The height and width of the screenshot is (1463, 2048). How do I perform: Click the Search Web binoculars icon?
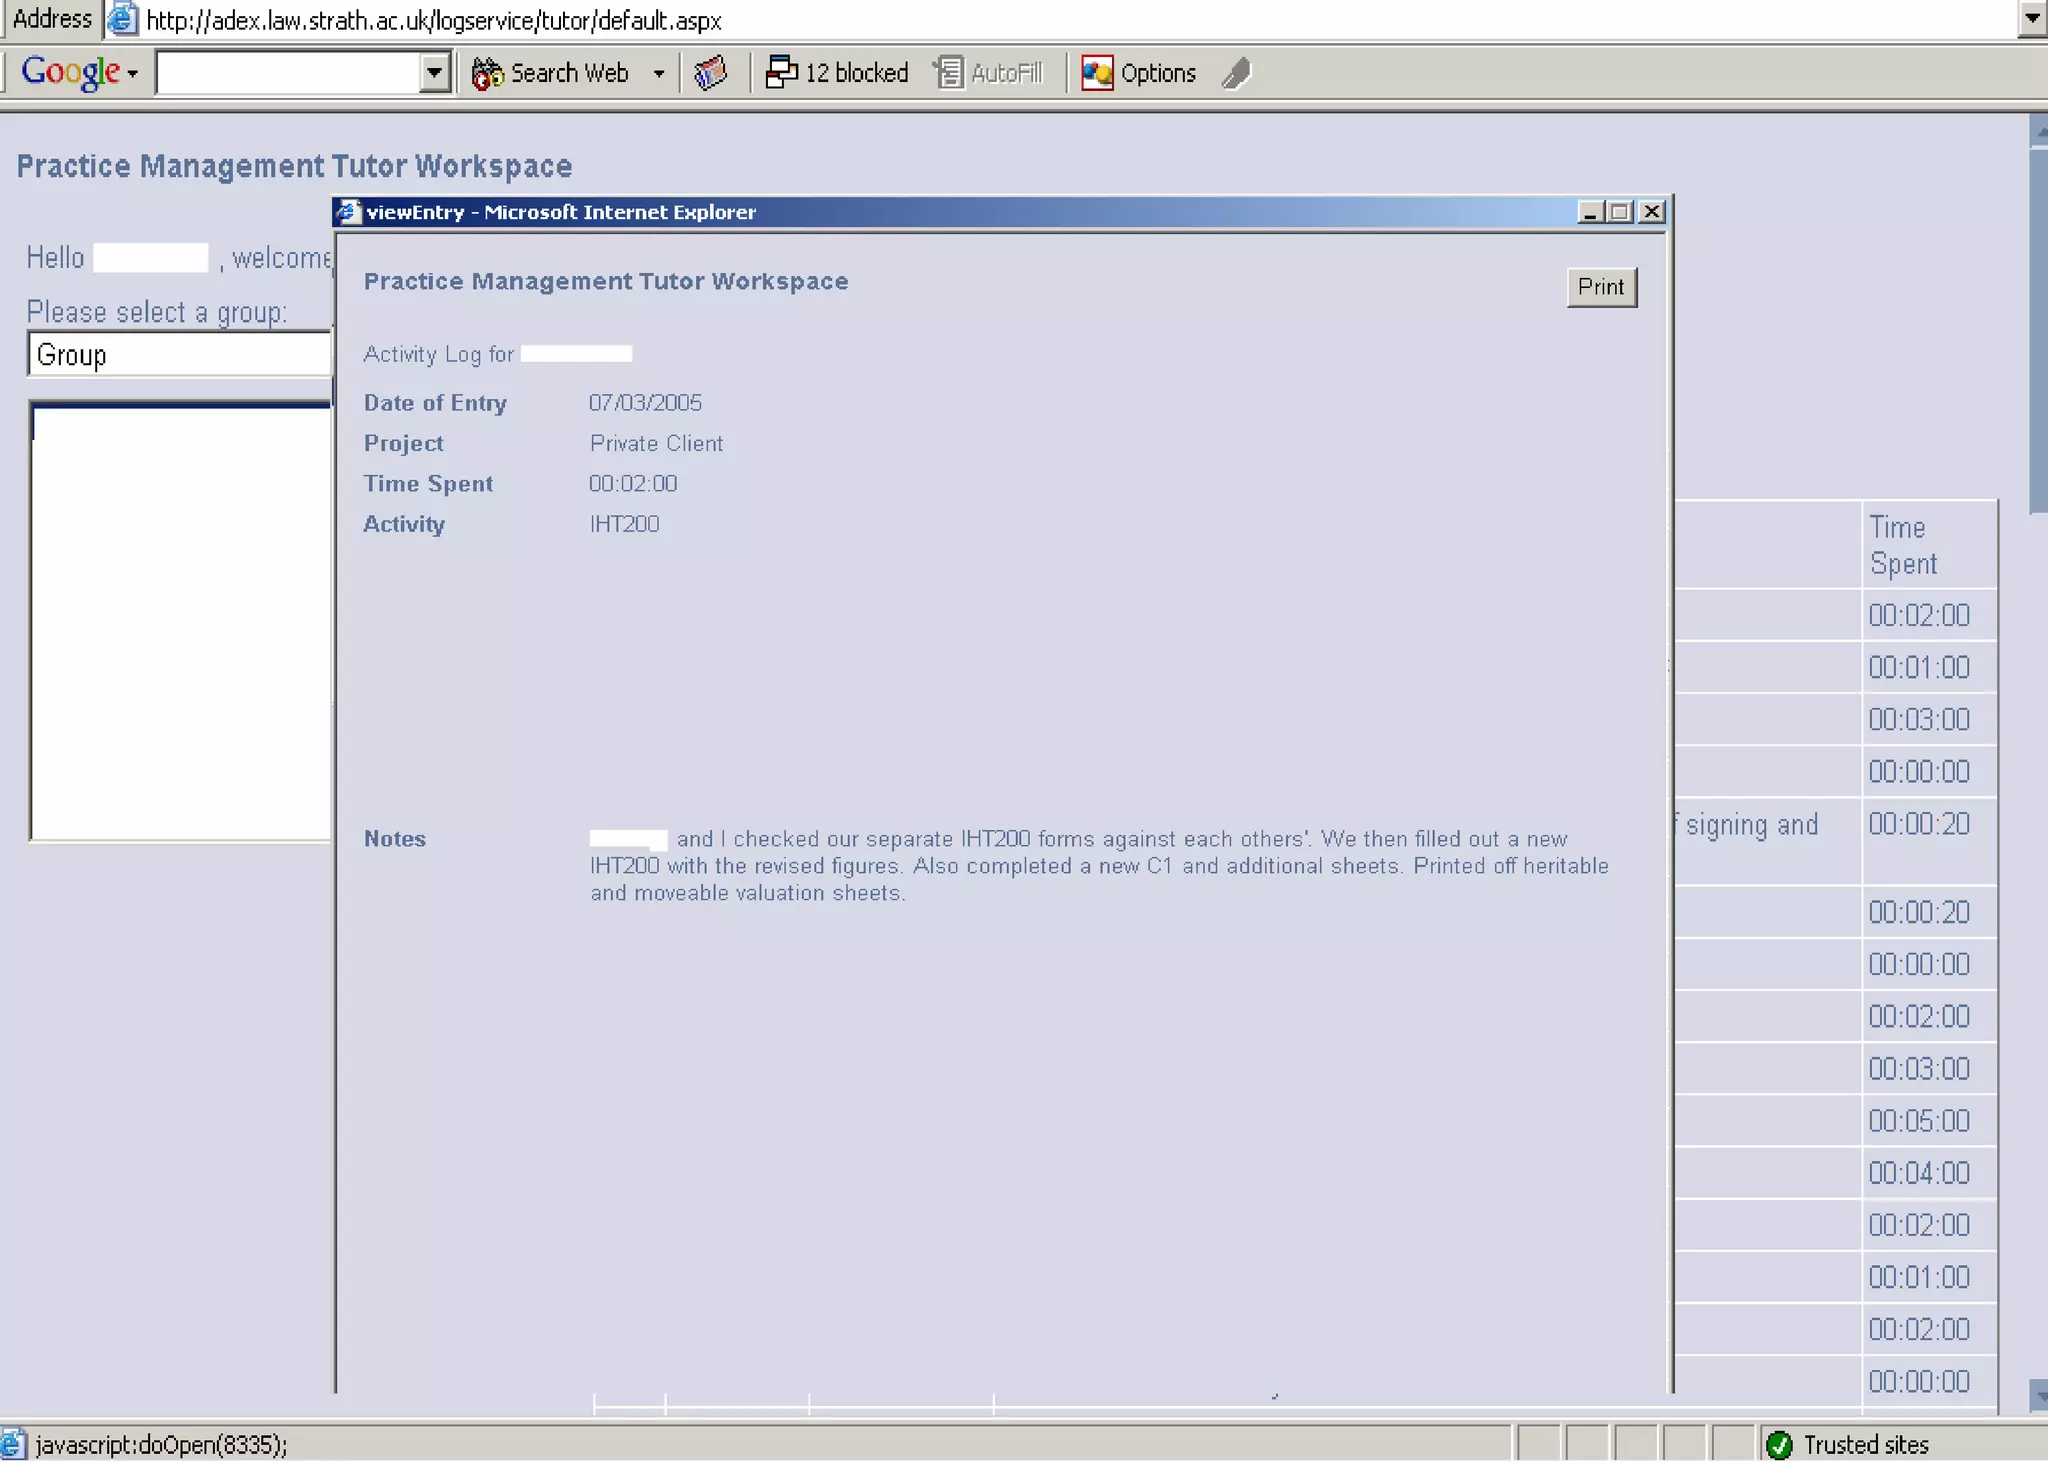click(487, 73)
